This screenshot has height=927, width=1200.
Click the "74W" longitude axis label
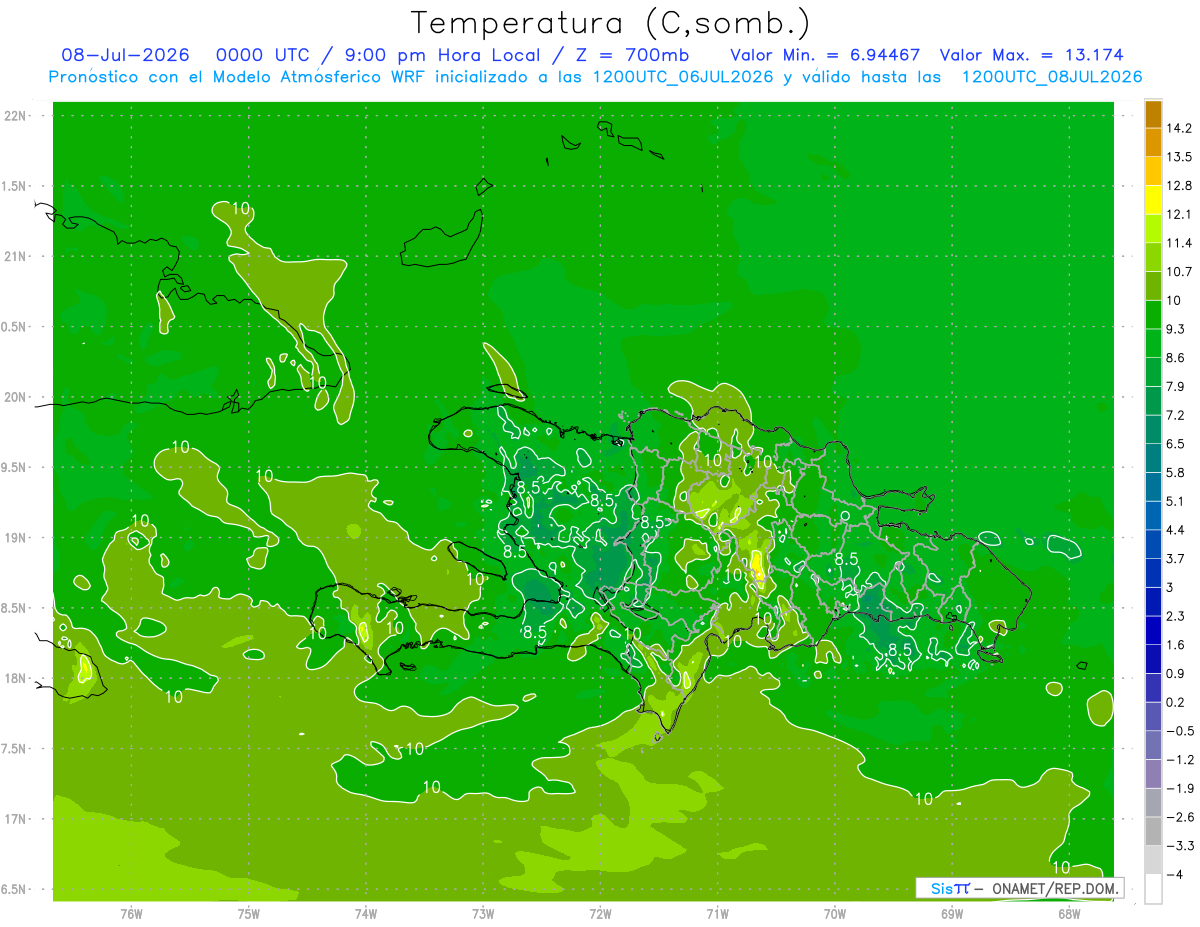[x=366, y=913]
